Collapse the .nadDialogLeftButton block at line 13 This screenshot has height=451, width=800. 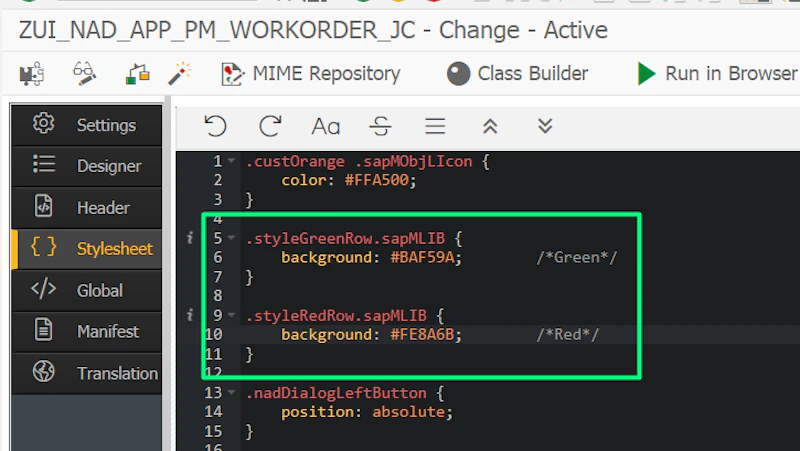tap(232, 393)
